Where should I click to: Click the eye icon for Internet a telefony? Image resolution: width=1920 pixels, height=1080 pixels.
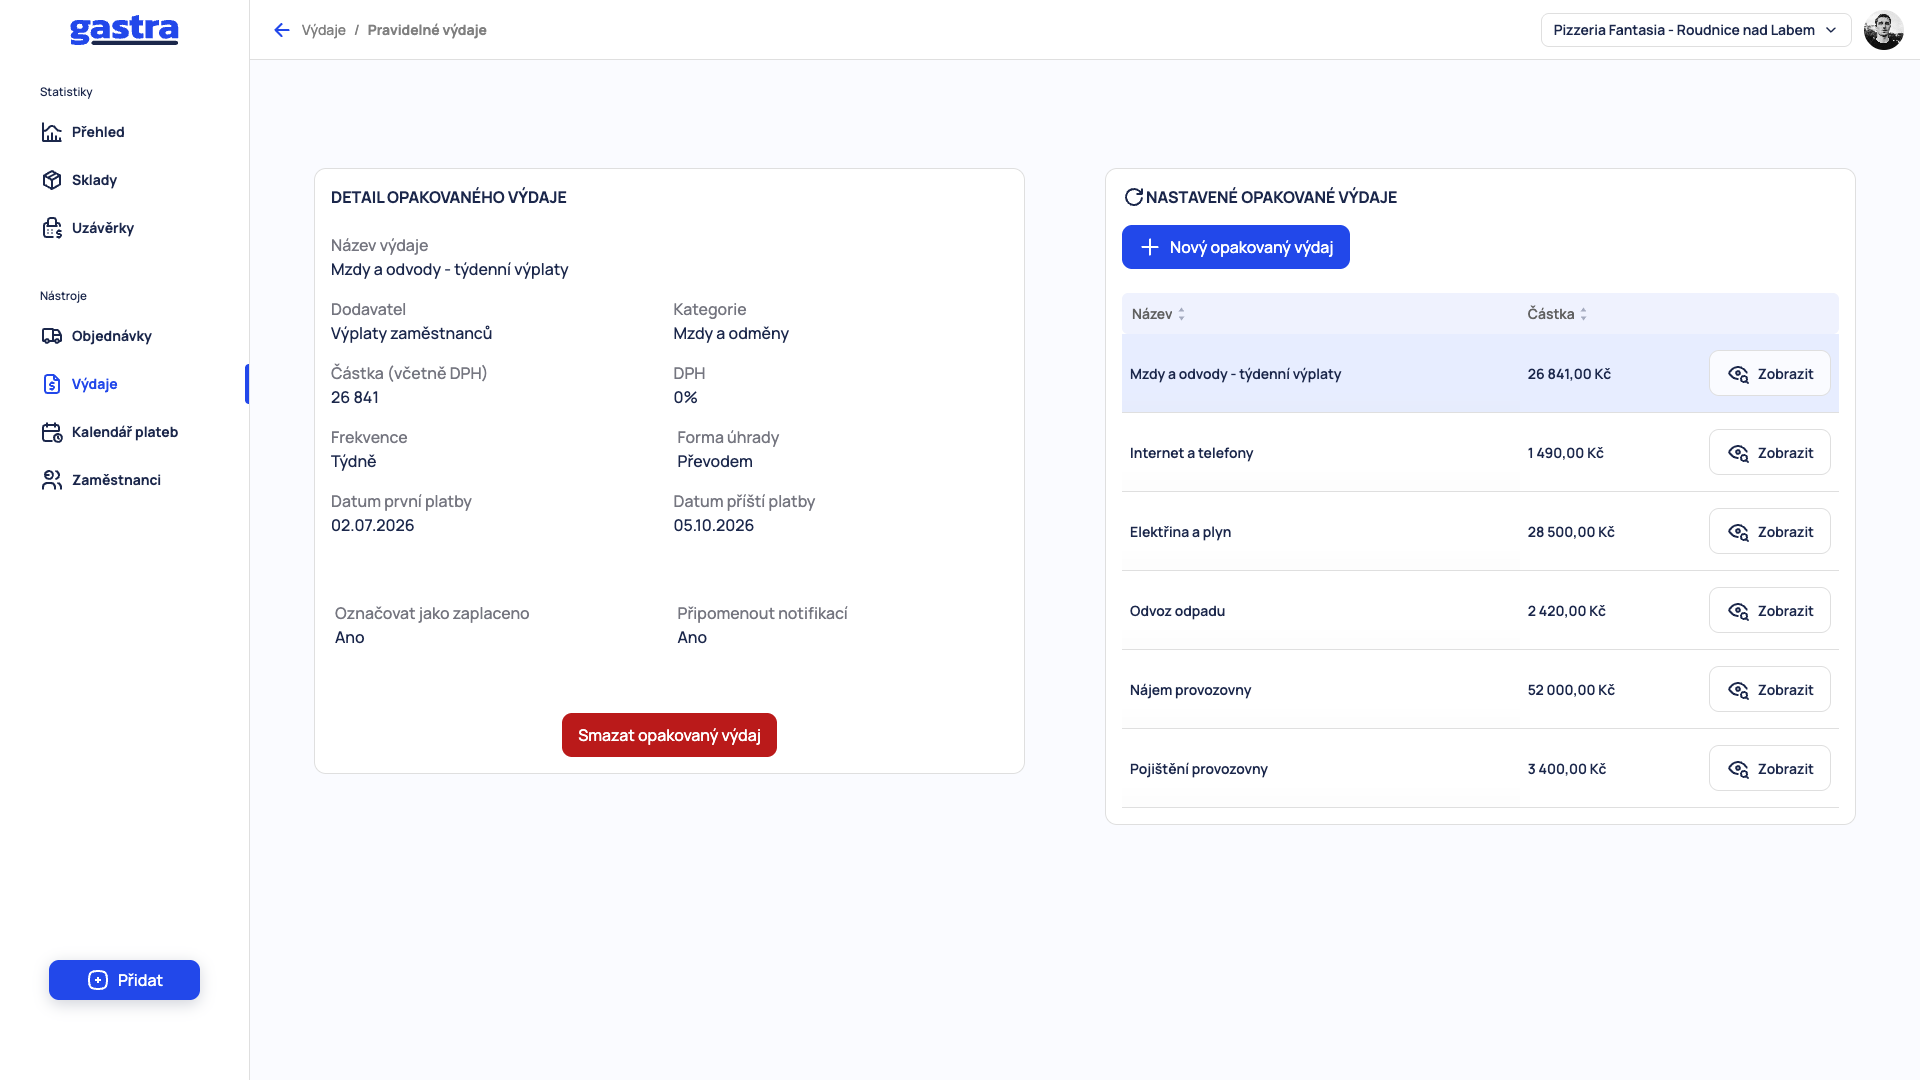pyautogui.click(x=1738, y=453)
